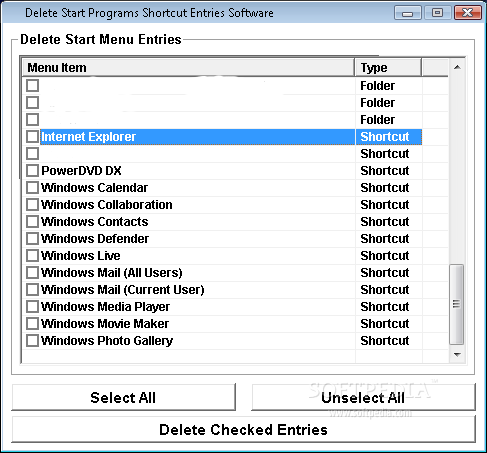This screenshot has width=487, height=453.
Task: Select the Windows Collaboration entry
Action: click(x=107, y=205)
